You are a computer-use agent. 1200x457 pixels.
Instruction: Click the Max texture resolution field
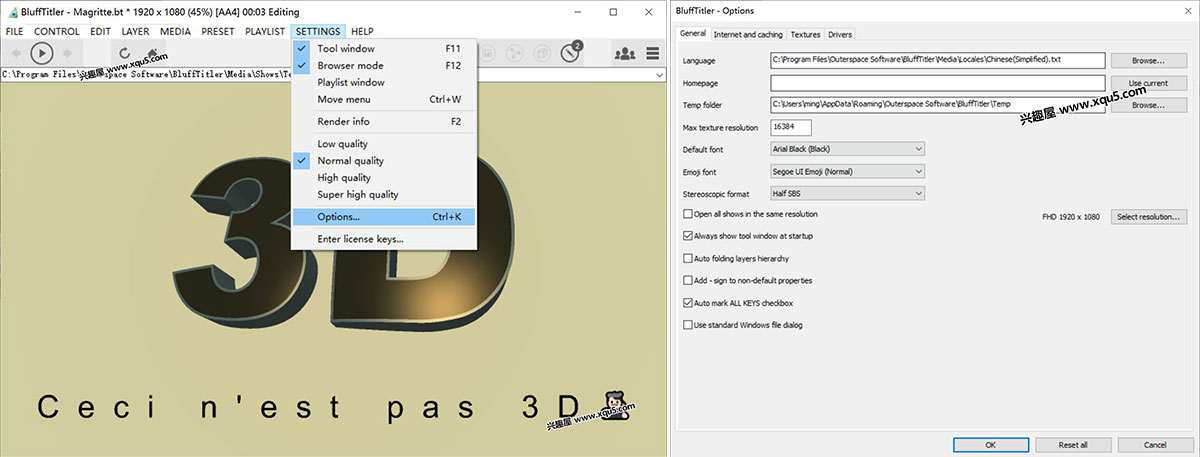(x=790, y=127)
